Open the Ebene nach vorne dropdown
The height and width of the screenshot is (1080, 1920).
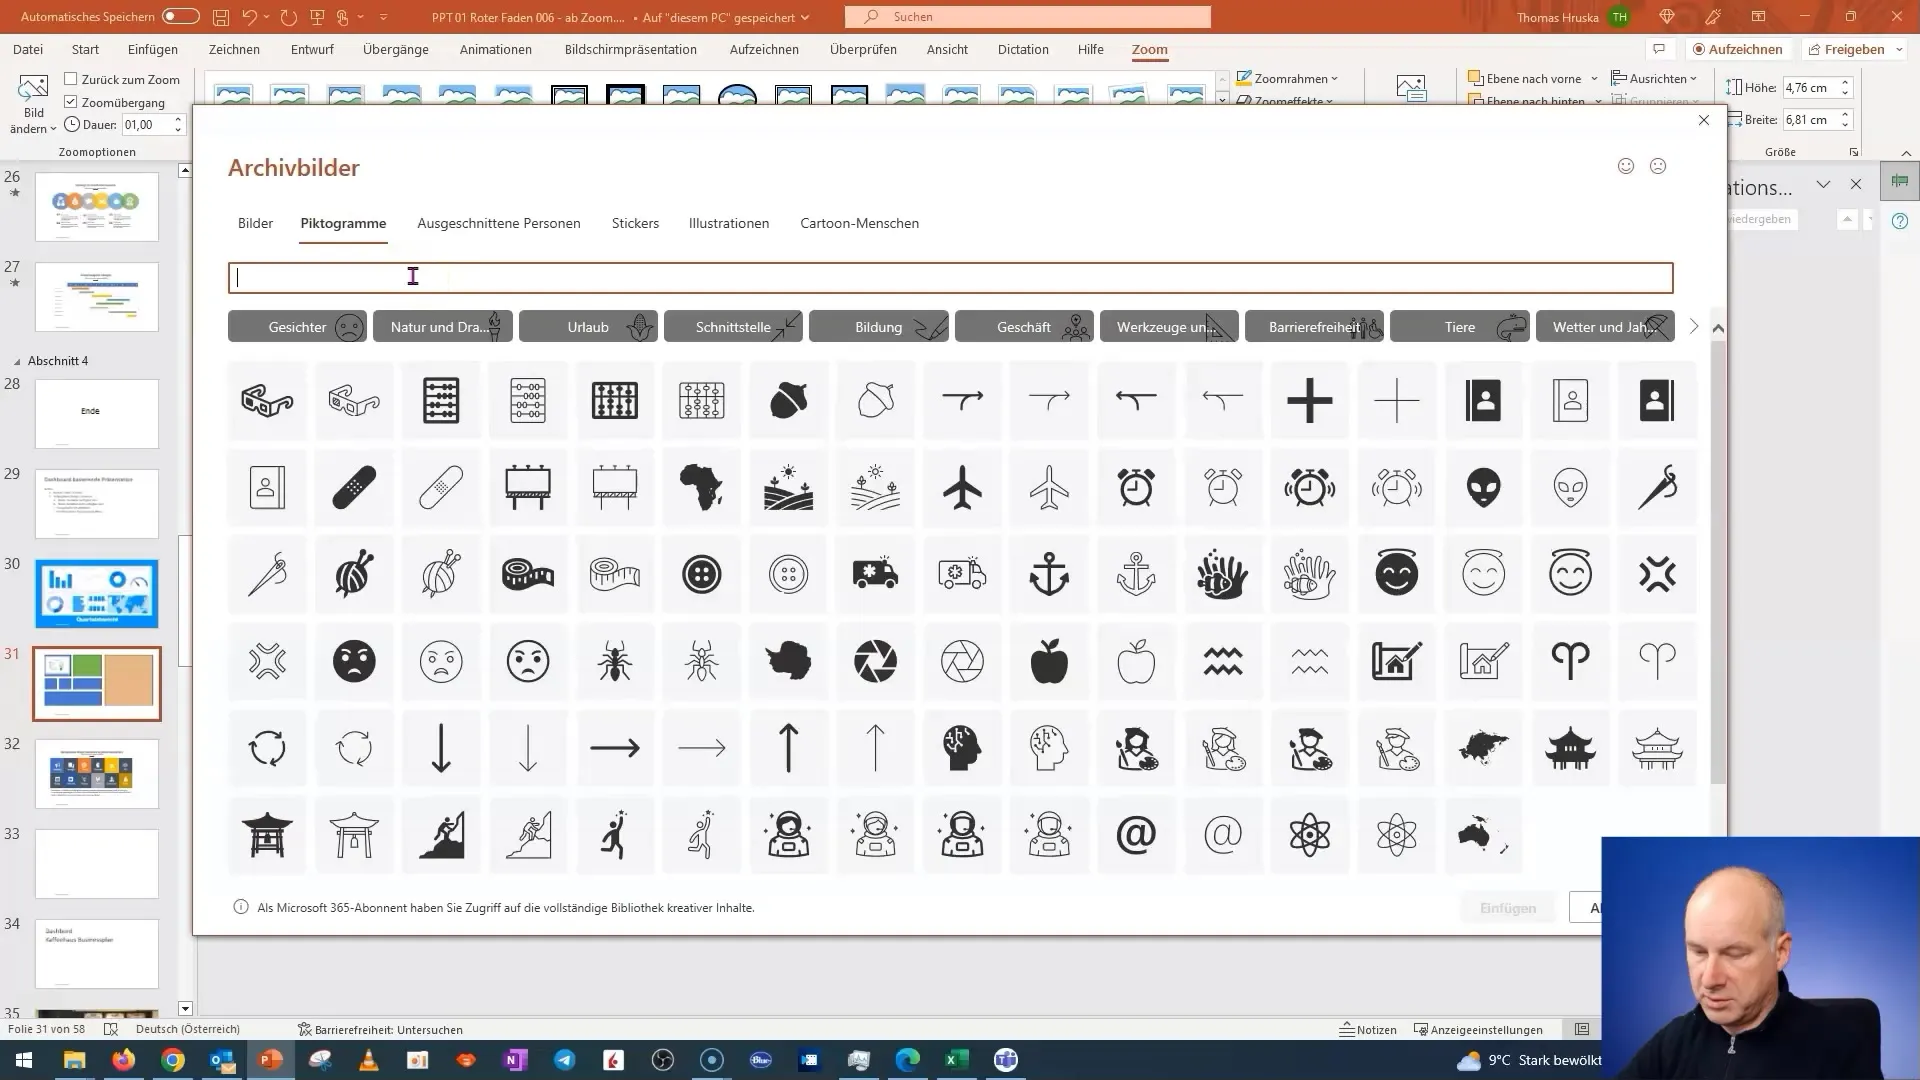pyautogui.click(x=1597, y=78)
